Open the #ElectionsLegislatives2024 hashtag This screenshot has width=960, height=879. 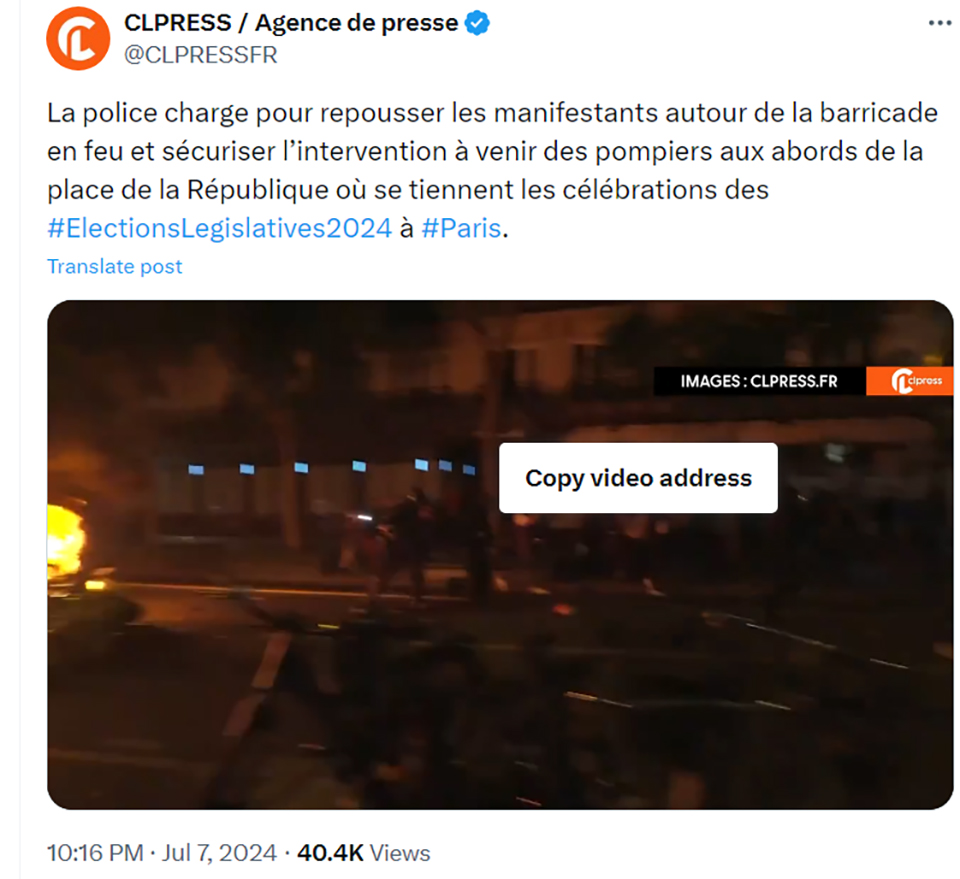219,228
